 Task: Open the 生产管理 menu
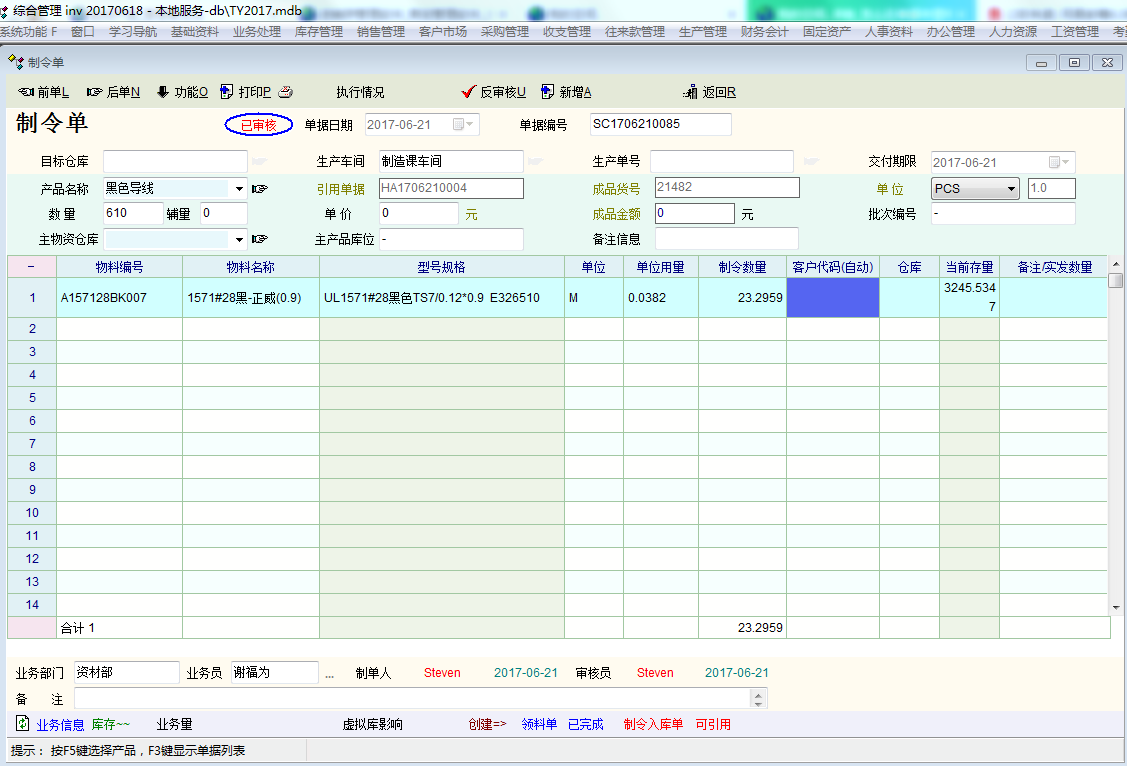[702, 32]
